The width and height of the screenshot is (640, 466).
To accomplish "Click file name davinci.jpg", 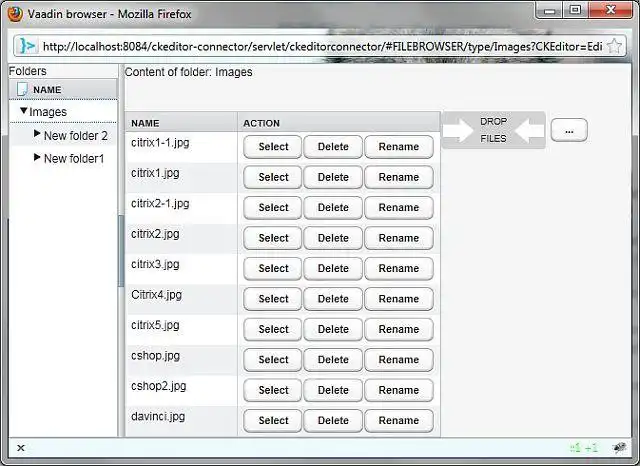I will [158, 417].
